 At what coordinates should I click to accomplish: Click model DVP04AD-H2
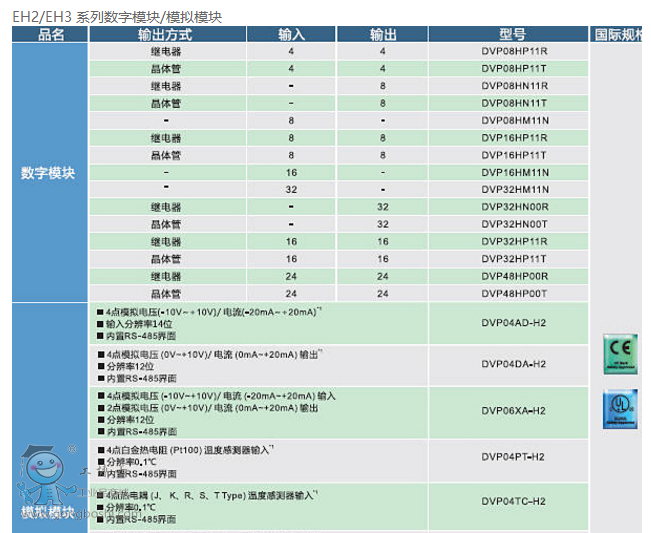click(514, 323)
